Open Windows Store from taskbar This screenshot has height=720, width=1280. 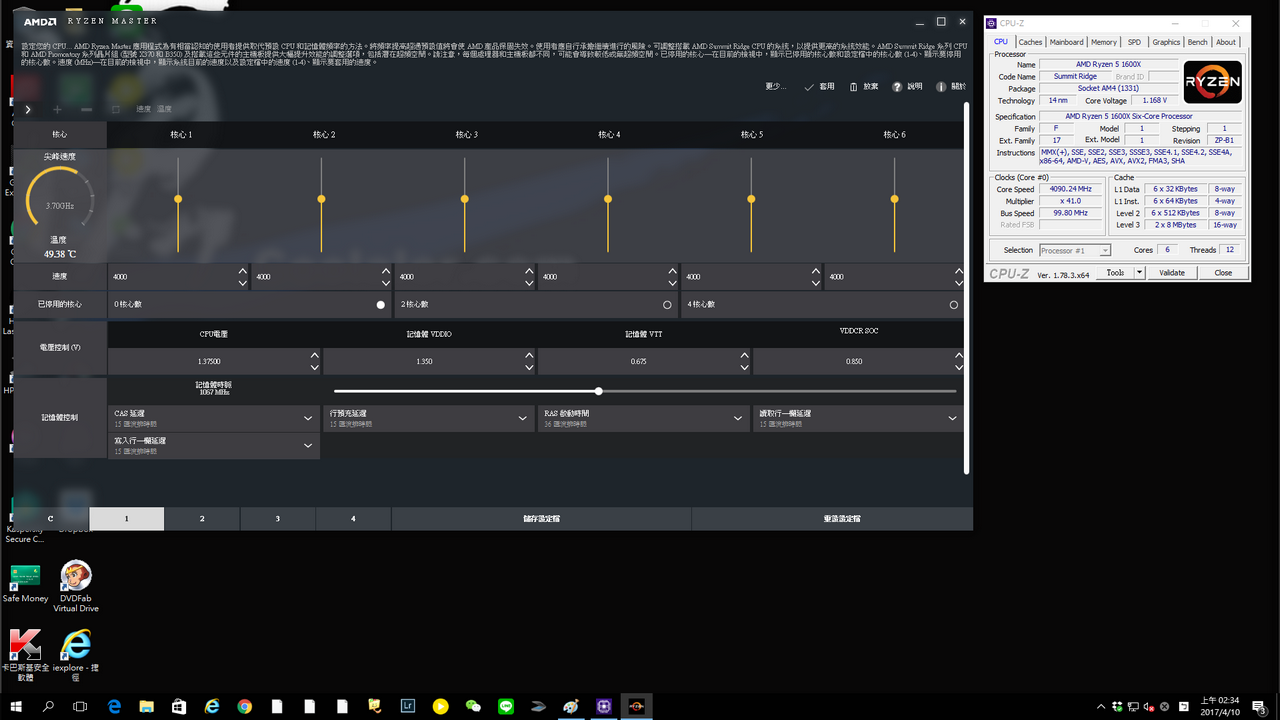tap(179, 706)
